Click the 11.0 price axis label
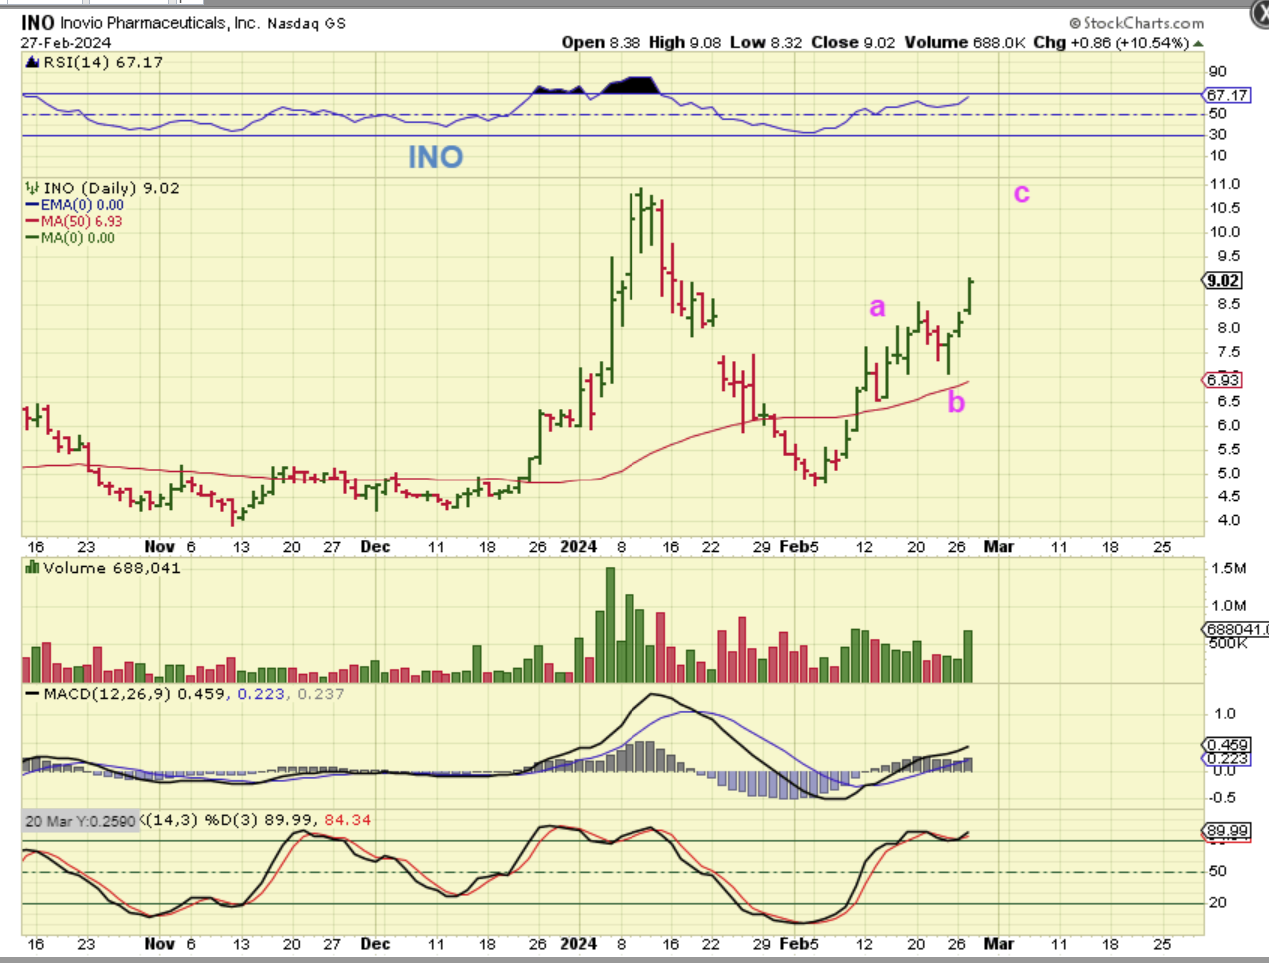 [1225, 184]
